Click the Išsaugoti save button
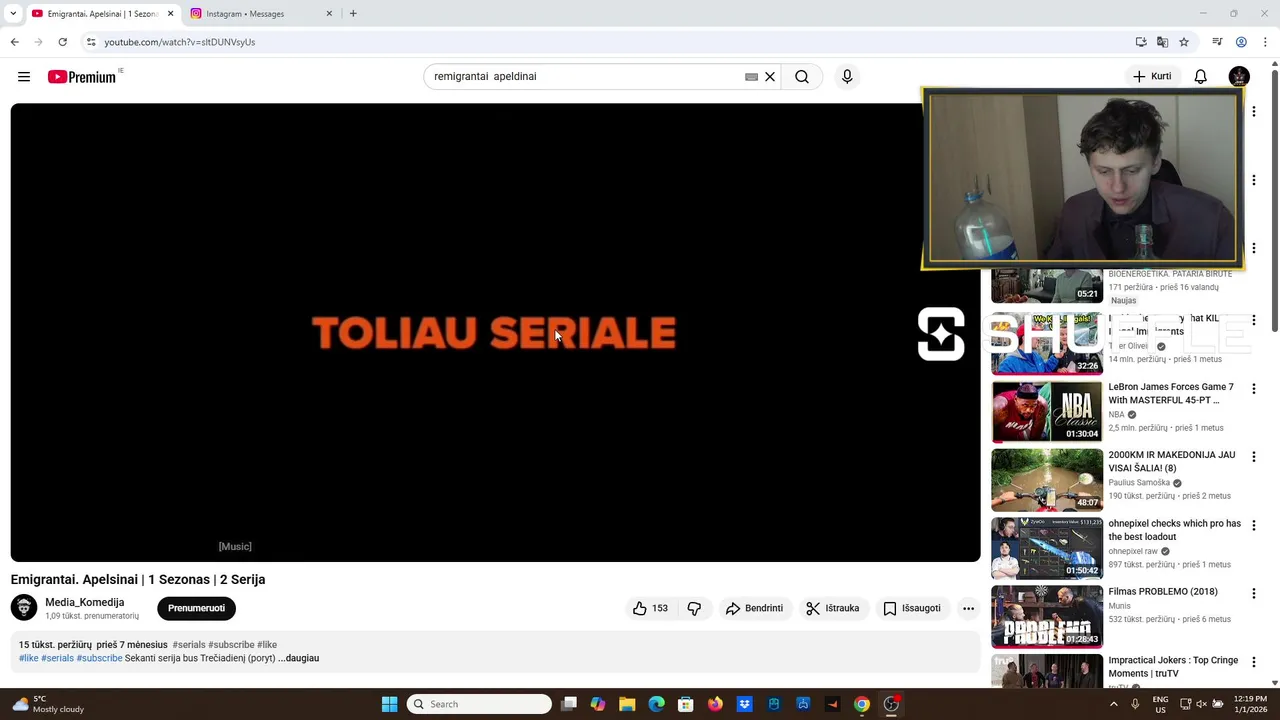 [912, 608]
